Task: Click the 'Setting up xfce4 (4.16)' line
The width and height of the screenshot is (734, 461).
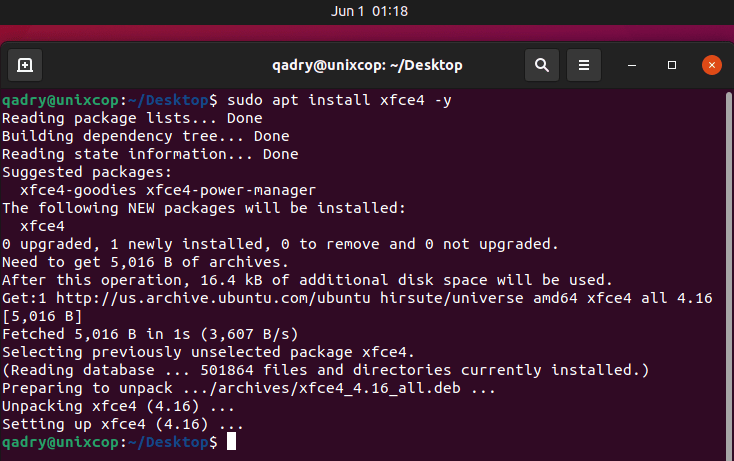Action: (x=123, y=424)
